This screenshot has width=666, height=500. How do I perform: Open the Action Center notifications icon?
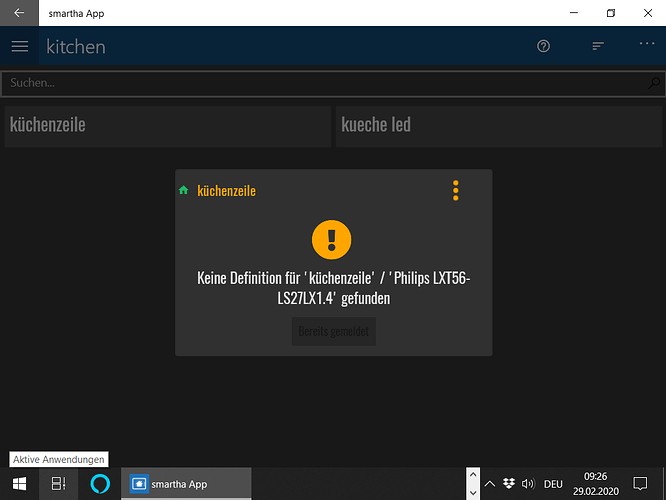[x=640, y=483]
